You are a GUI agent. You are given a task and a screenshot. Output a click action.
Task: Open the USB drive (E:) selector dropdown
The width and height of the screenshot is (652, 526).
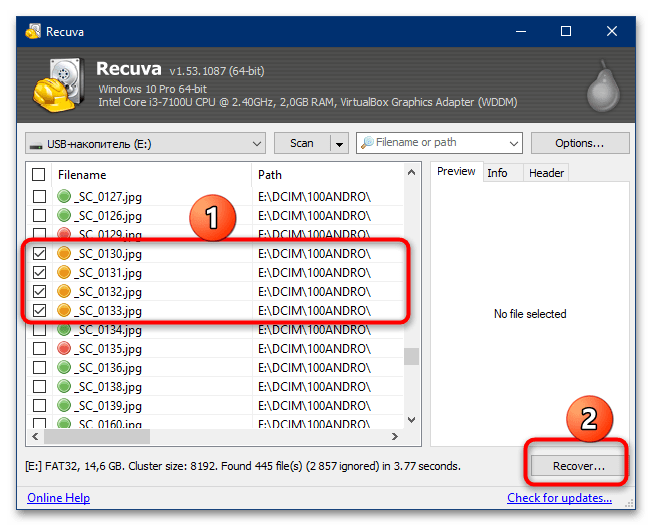coord(145,143)
